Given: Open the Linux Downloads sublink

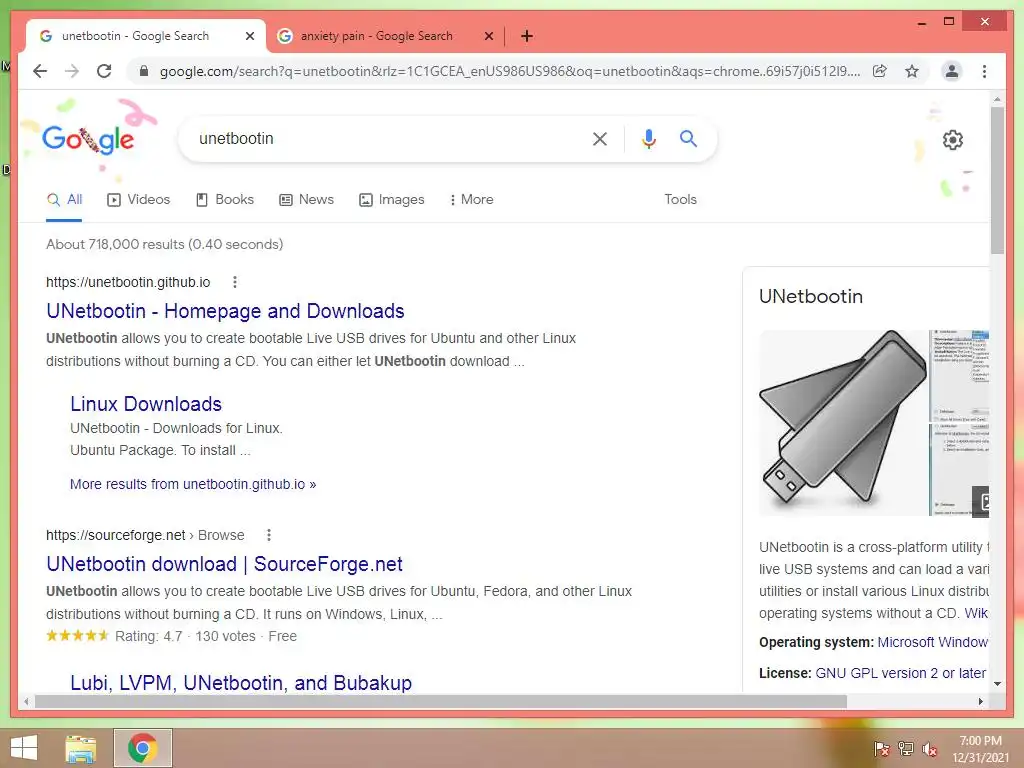Looking at the screenshot, I should [146, 404].
